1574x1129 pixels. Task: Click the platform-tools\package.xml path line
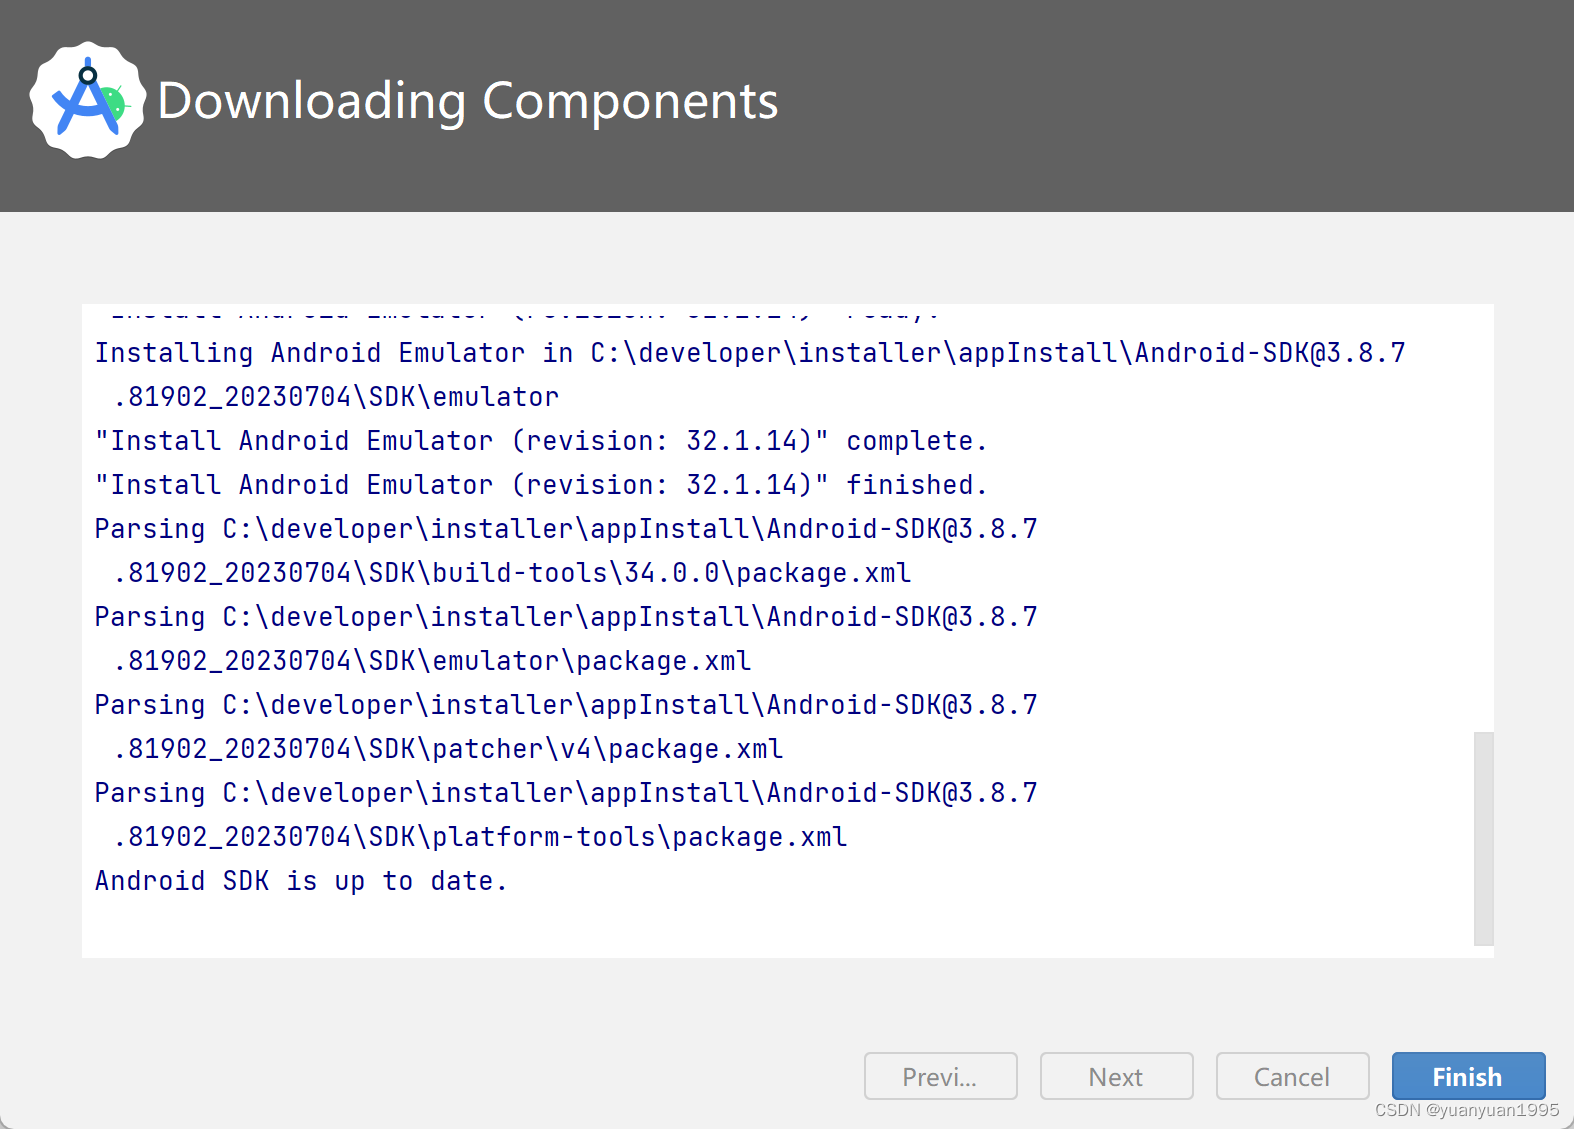pos(480,837)
